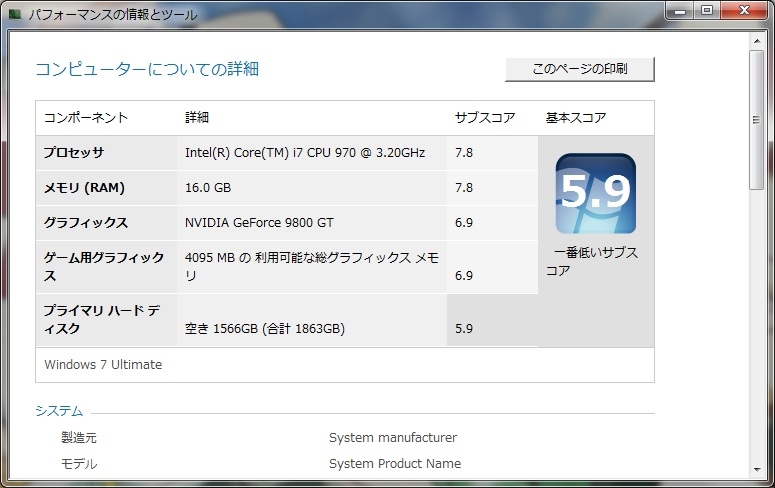Click the scrollbar down arrow
Image resolution: width=775 pixels, height=488 pixels.
(757, 470)
